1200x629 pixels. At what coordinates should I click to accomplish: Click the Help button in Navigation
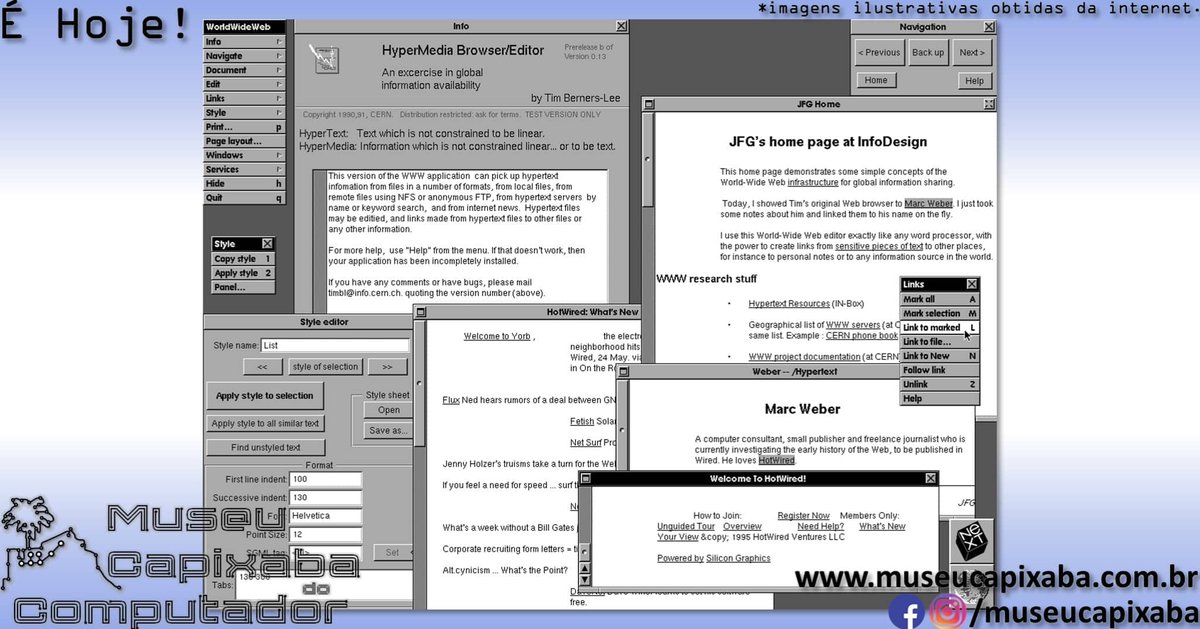(974, 81)
